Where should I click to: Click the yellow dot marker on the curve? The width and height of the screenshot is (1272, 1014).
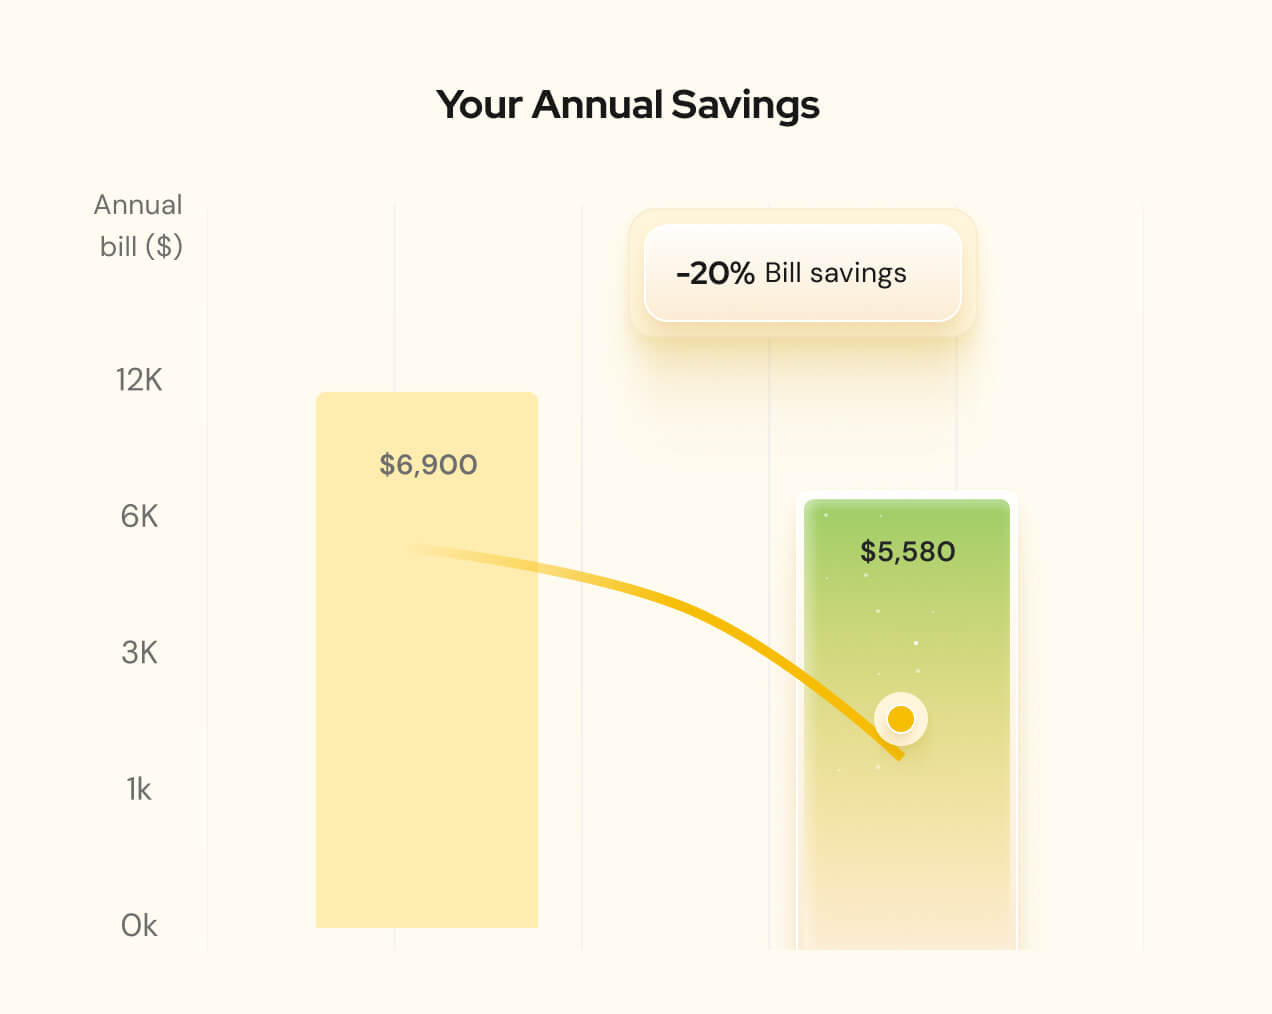coord(901,719)
